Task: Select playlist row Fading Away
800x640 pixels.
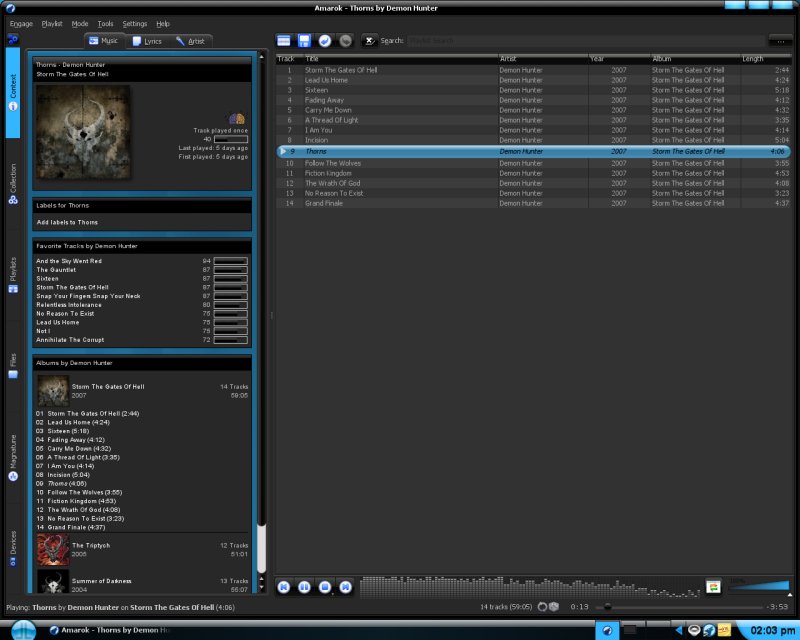Action: pyautogui.click(x=533, y=100)
